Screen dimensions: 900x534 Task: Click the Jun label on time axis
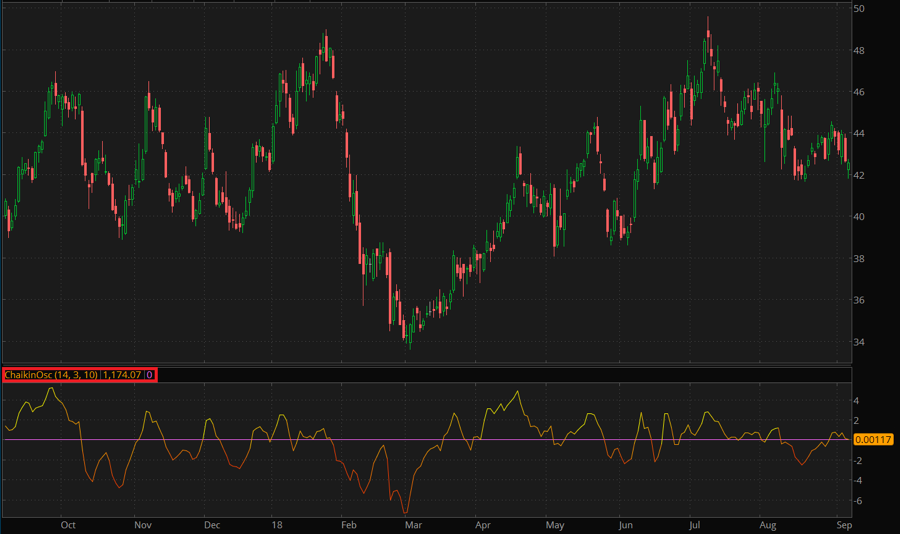[x=625, y=524]
